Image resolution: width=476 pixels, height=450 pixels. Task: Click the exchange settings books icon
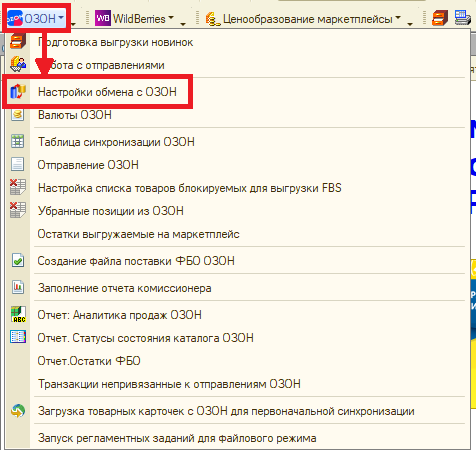click(x=18, y=91)
